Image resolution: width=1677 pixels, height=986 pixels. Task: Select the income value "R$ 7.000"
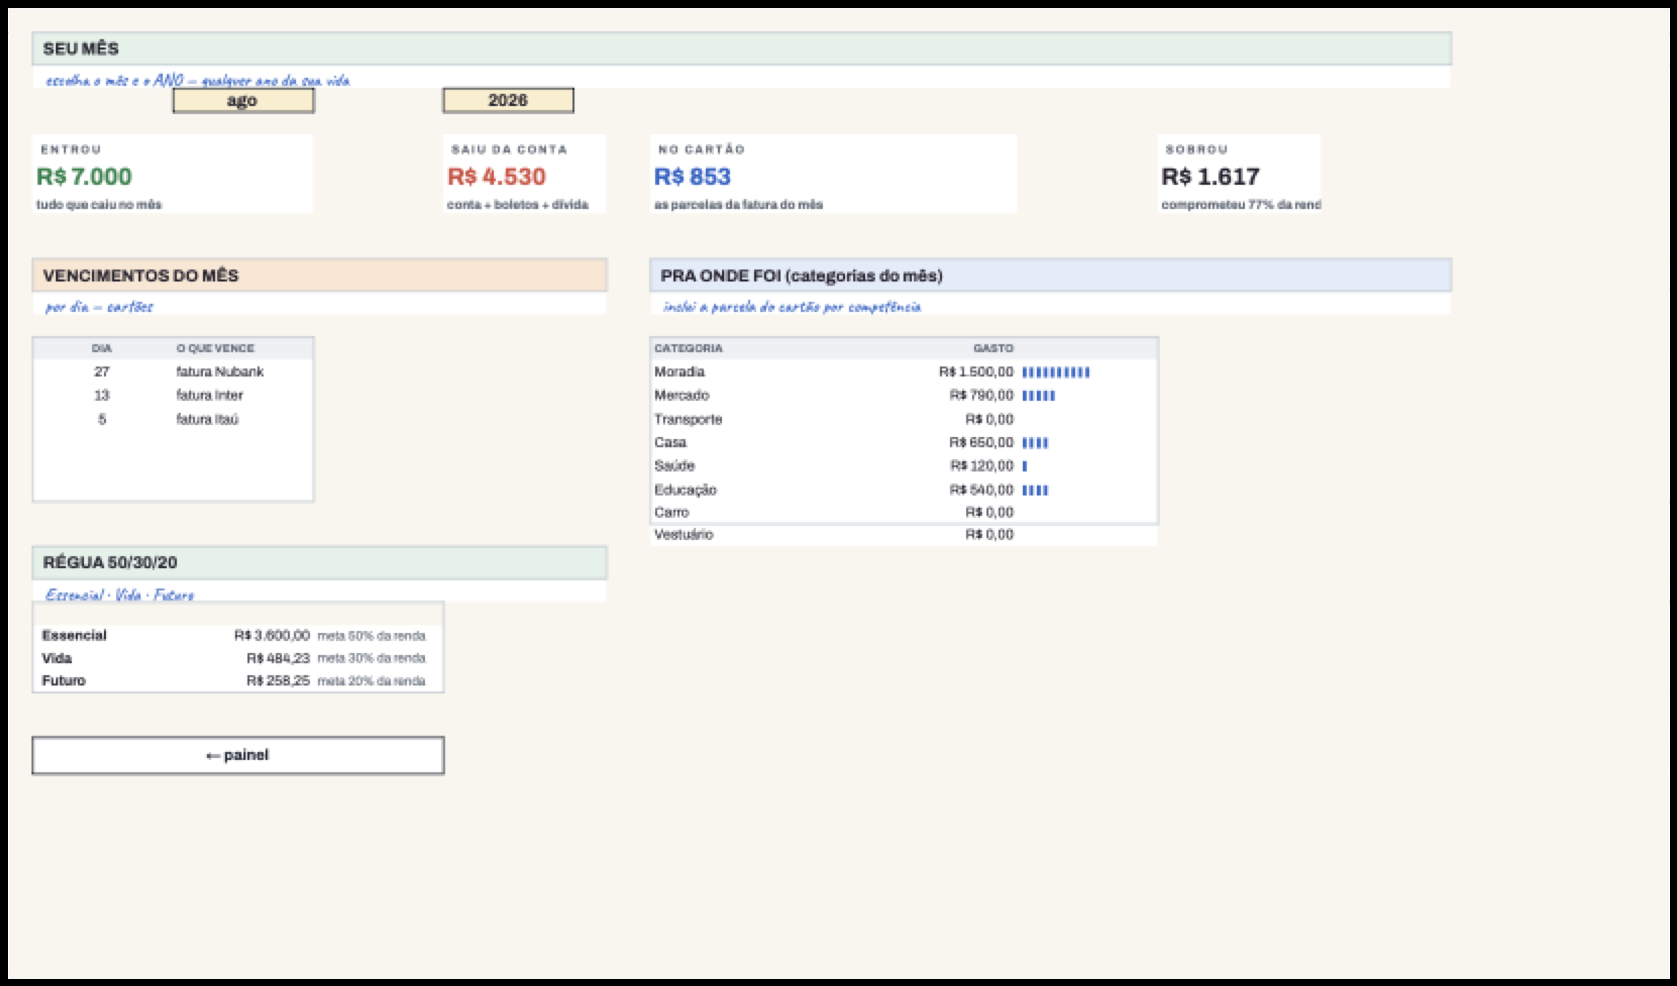coord(84,177)
